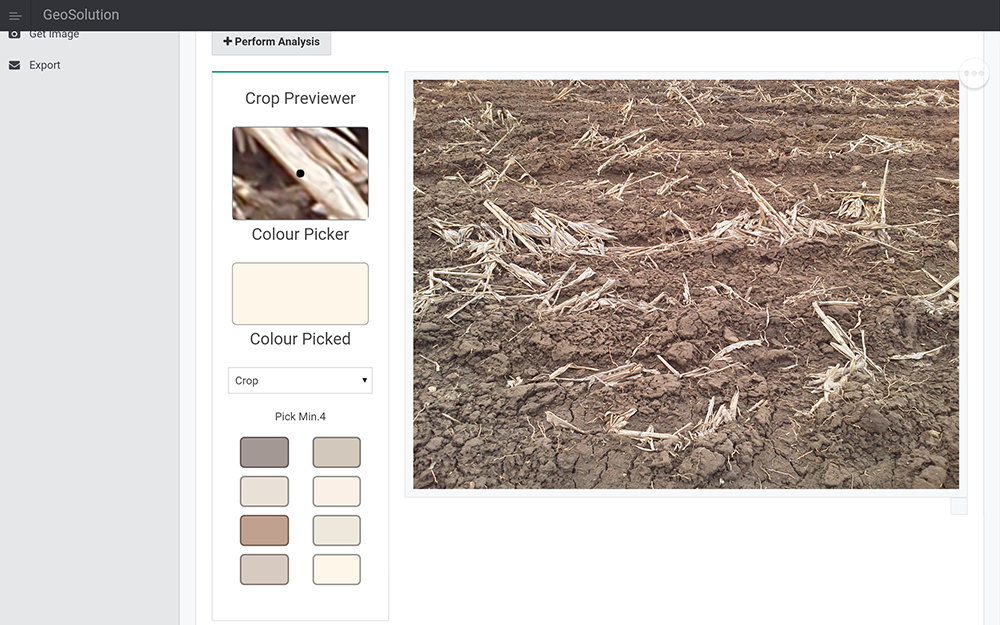Click the Crop Previewer zoomed thumbnail
This screenshot has height=625, width=1000.
click(300, 173)
